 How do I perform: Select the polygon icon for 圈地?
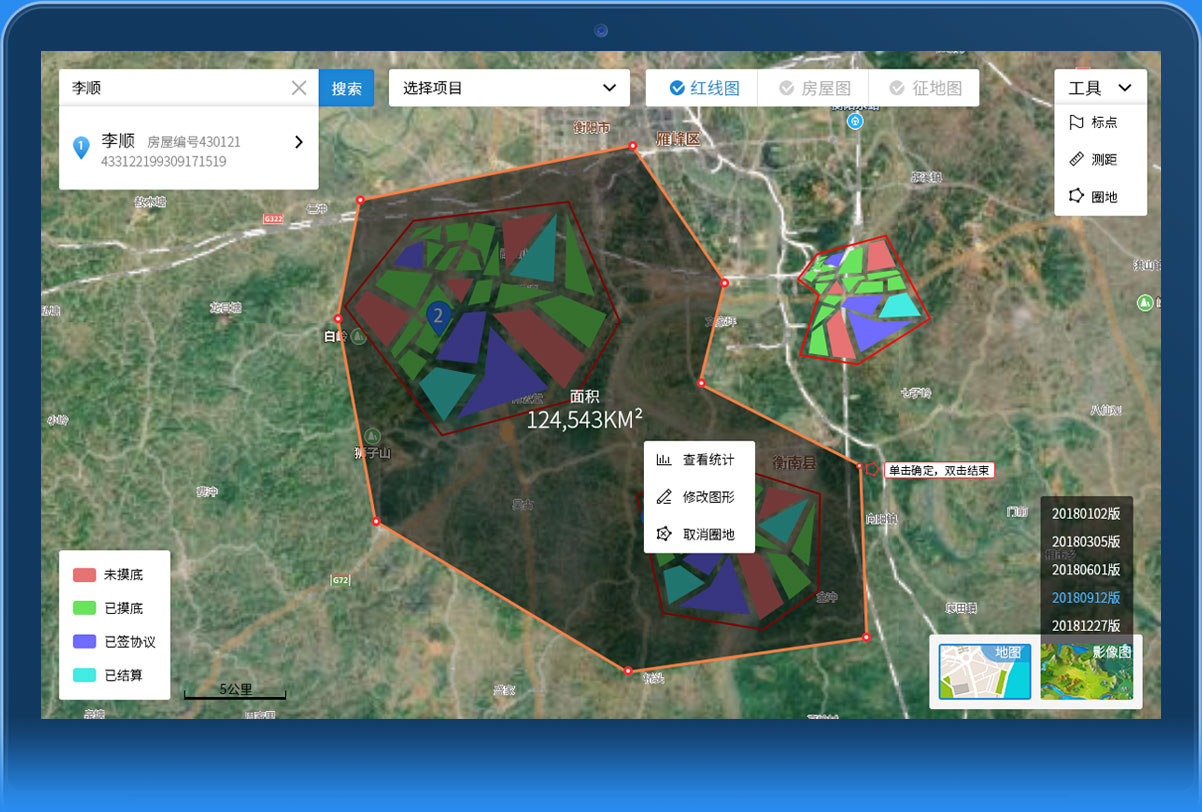click(1077, 196)
